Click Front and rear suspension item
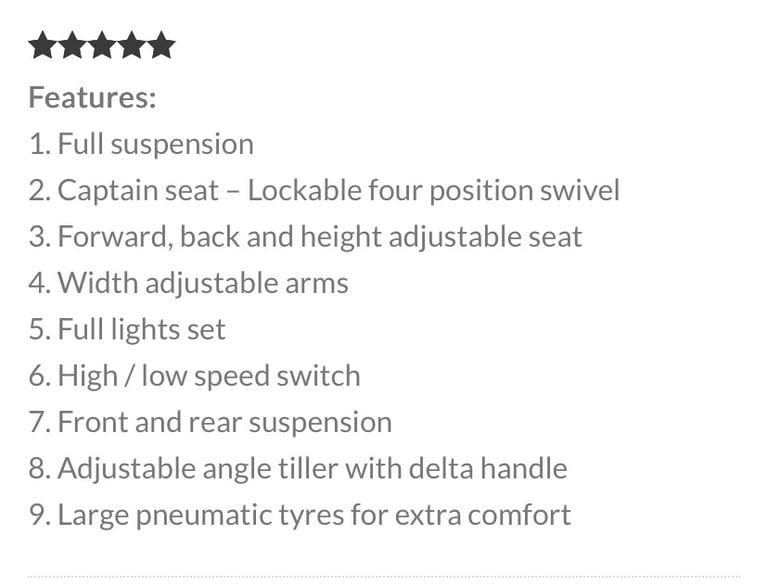 tap(210, 422)
